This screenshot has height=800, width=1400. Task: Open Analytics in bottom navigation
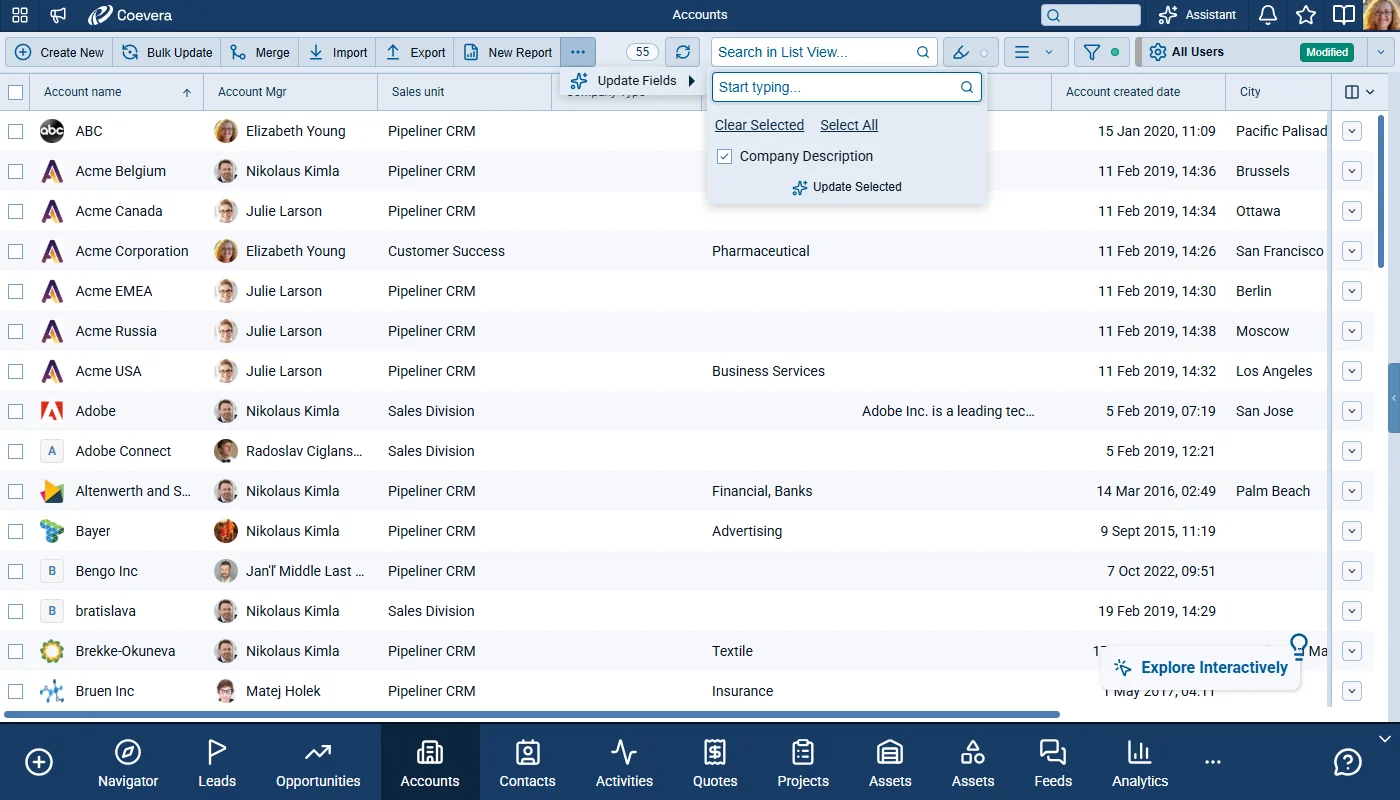click(1140, 764)
